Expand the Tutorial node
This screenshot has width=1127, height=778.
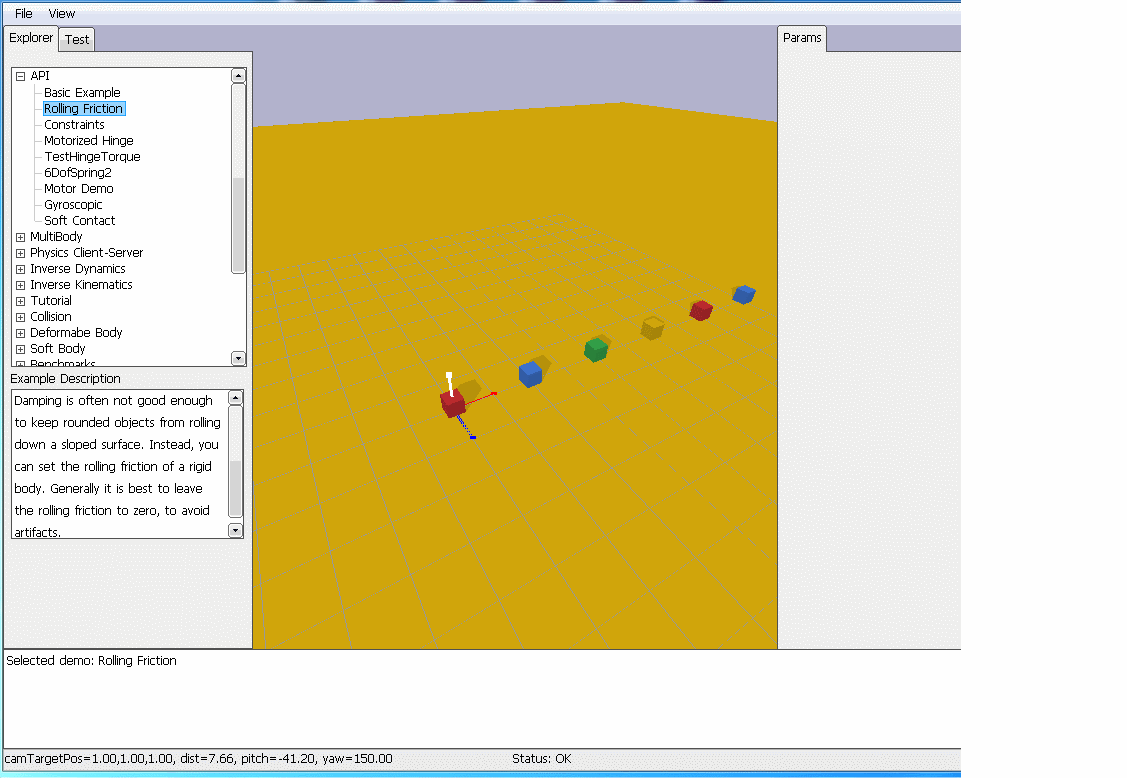point(21,301)
